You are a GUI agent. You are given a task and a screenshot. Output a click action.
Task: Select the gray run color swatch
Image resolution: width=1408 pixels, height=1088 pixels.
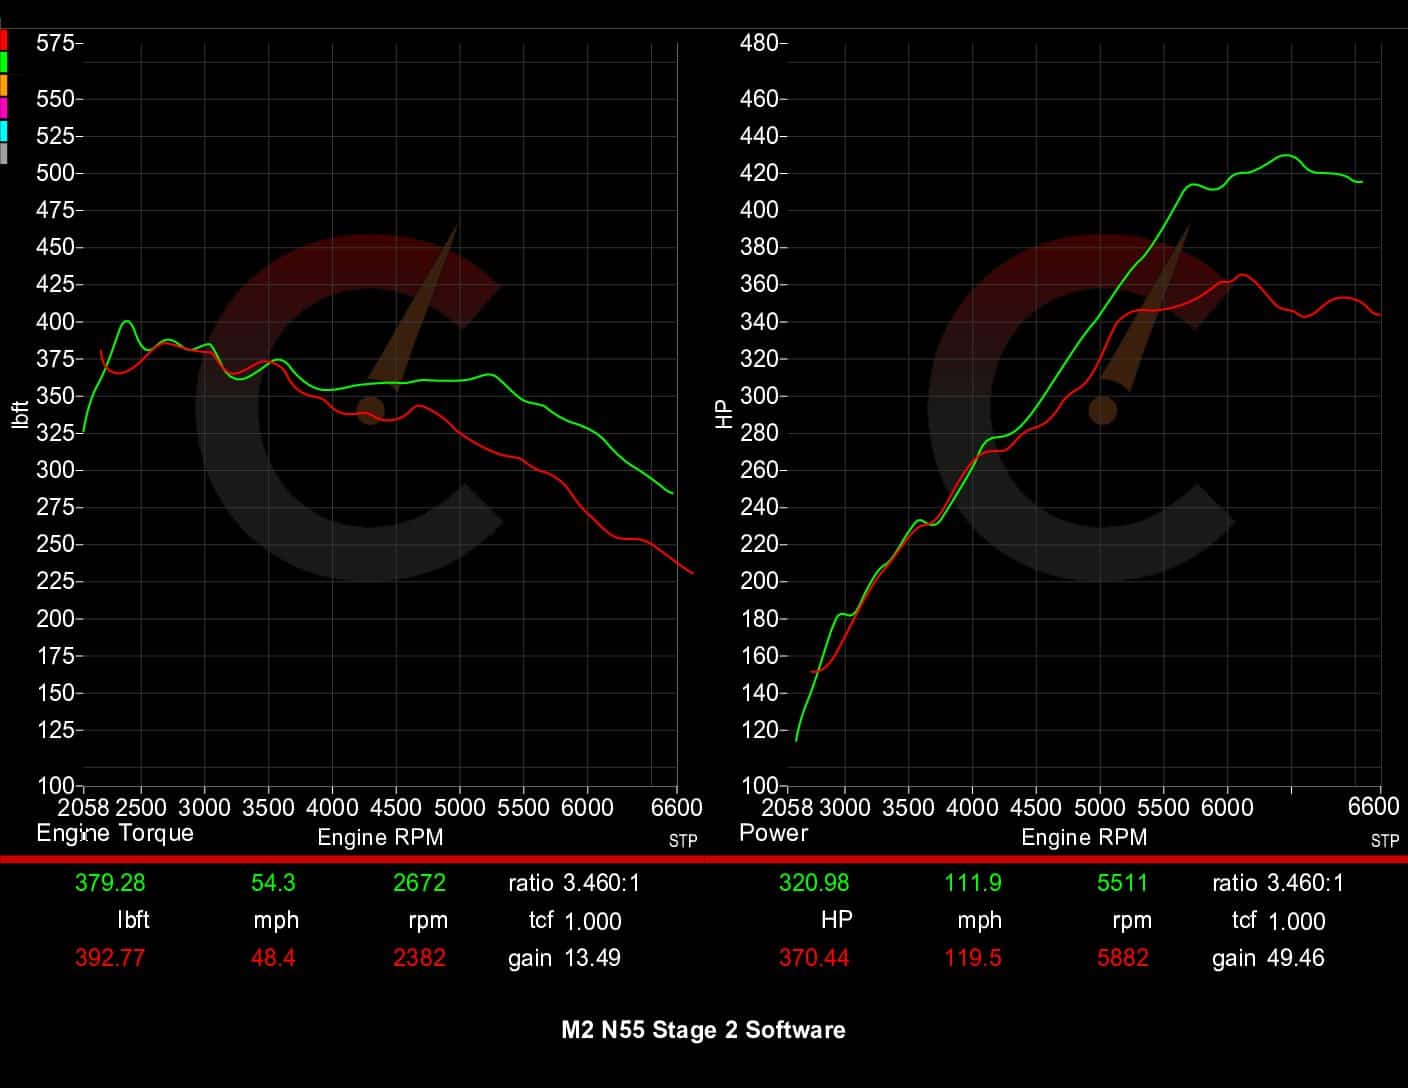pos(4,150)
